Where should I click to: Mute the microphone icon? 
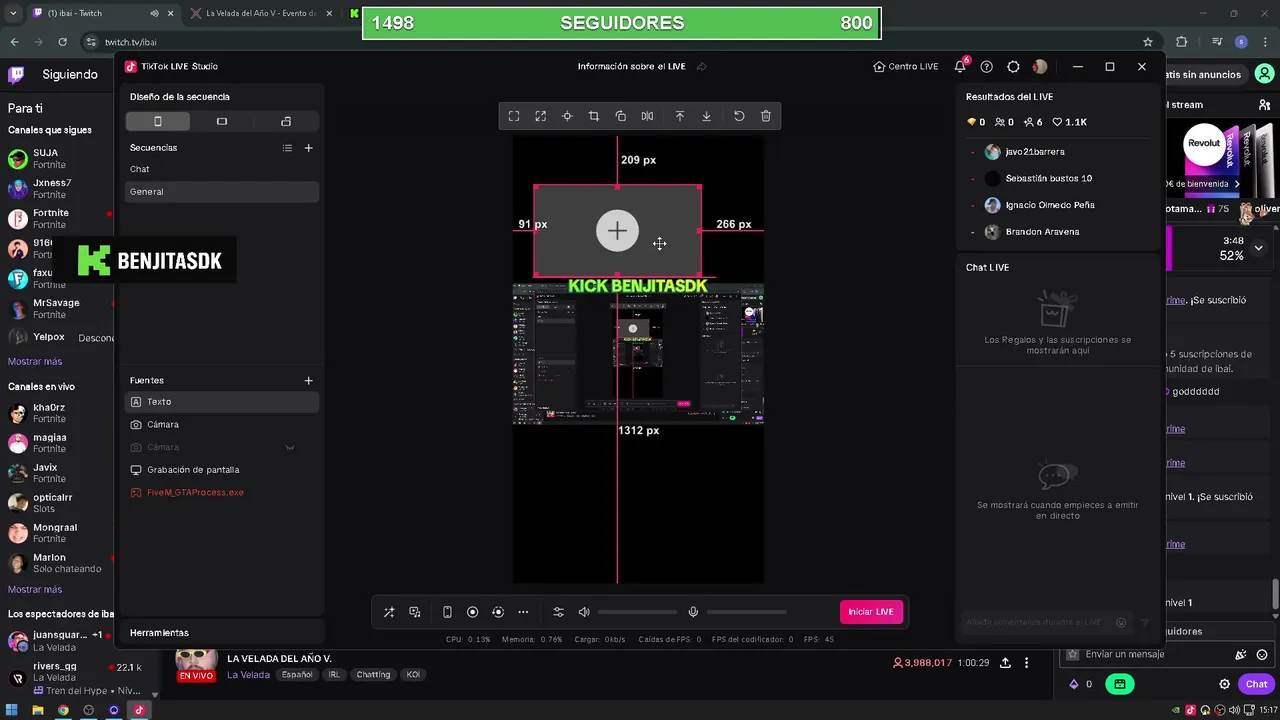[693, 612]
